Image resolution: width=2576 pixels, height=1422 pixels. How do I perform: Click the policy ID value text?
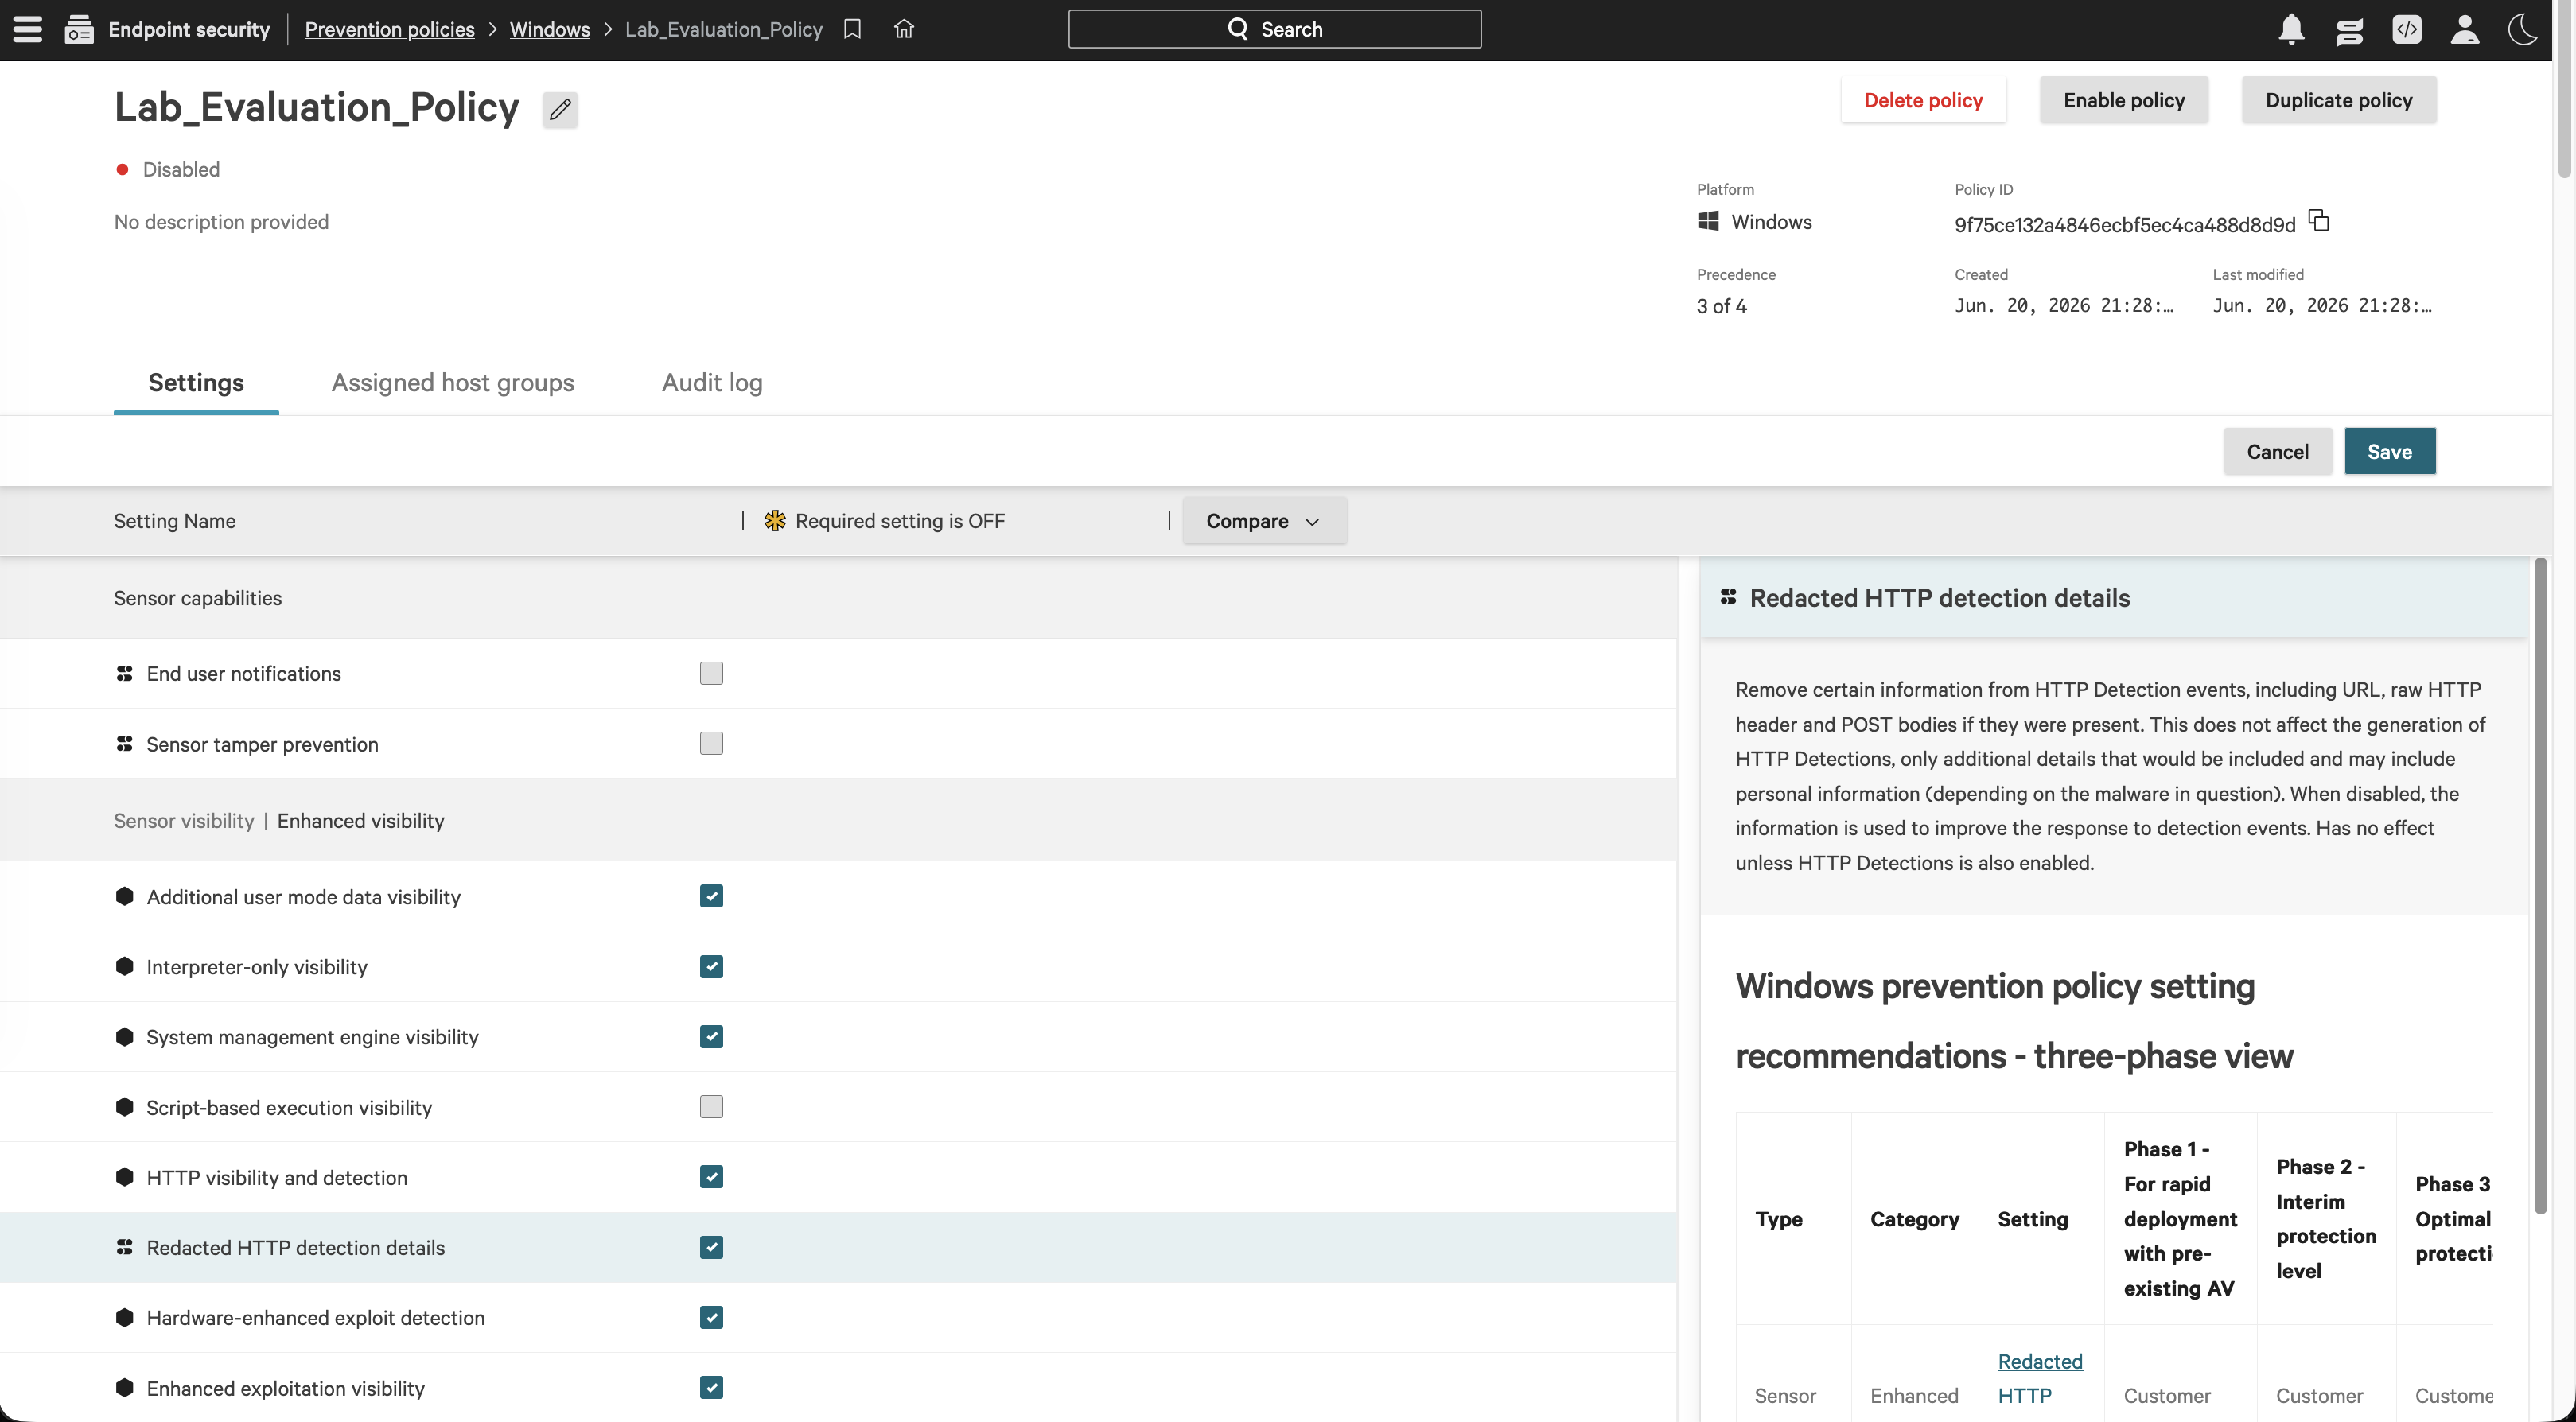2125,224
